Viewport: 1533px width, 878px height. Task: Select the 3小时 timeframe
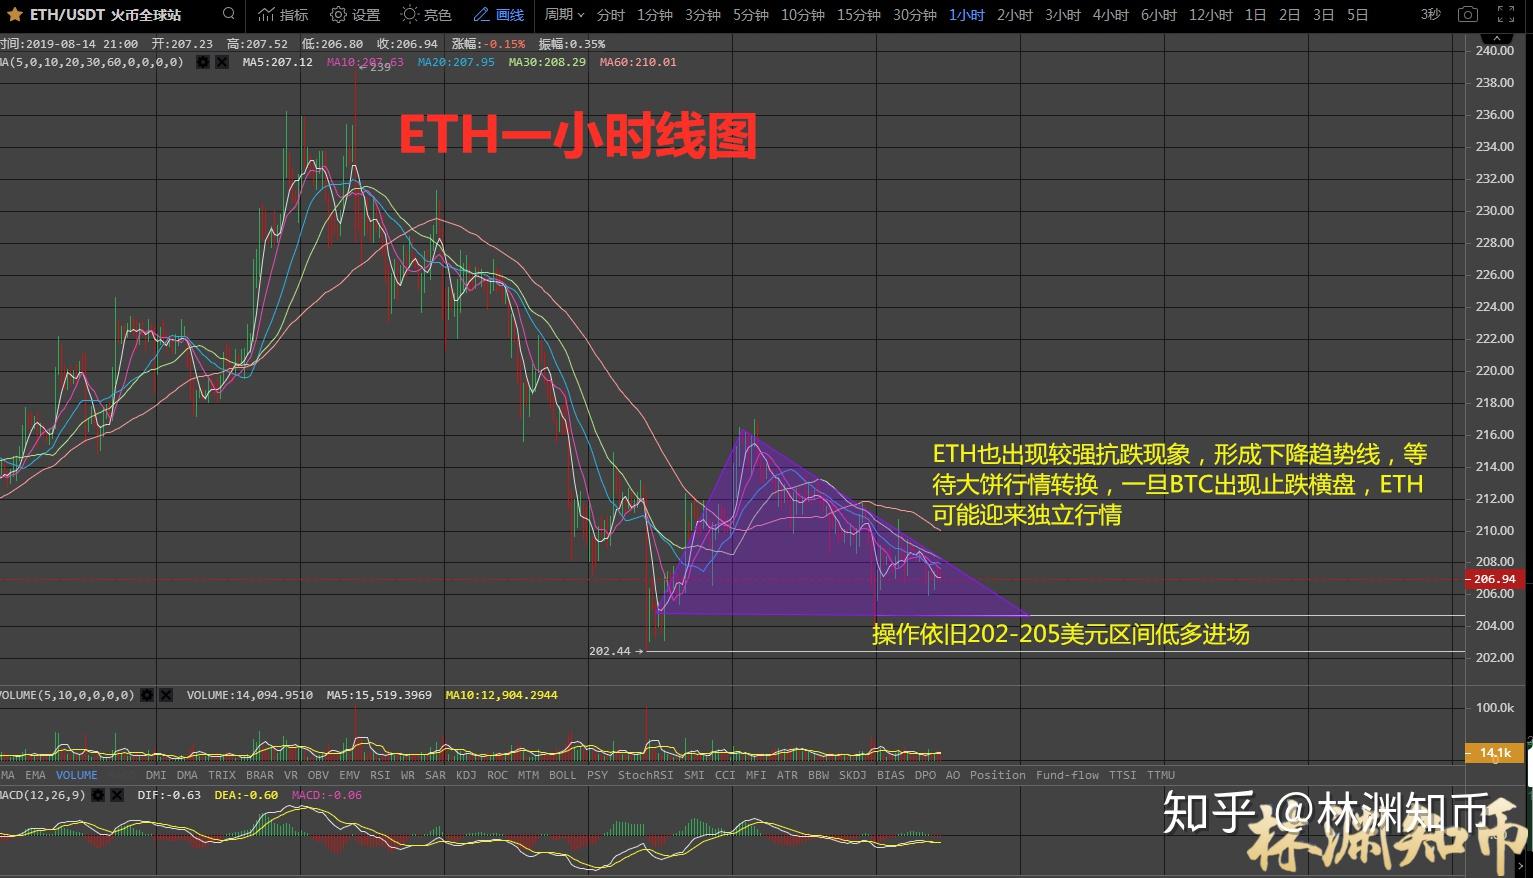[1063, 15]
